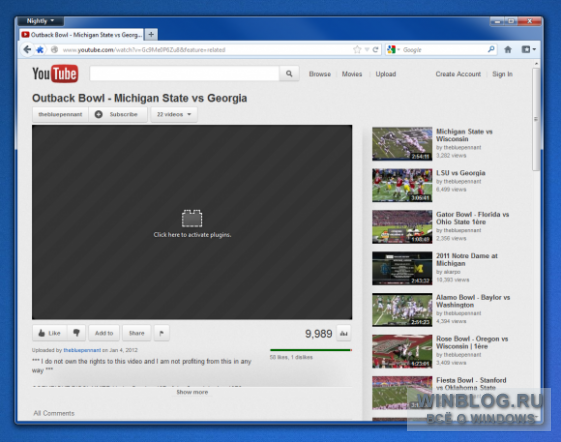Viewport: 561px width, 442px height.
Task: Click Sign In link
Action: tap(502, 74)
